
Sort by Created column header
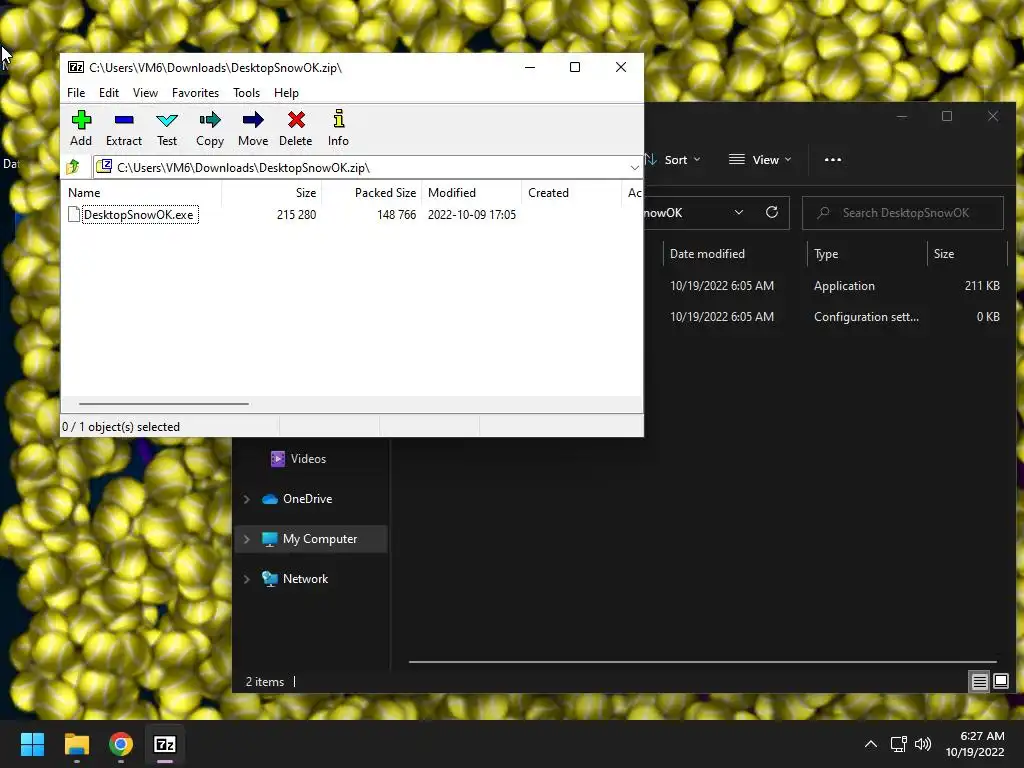(571, 193)
